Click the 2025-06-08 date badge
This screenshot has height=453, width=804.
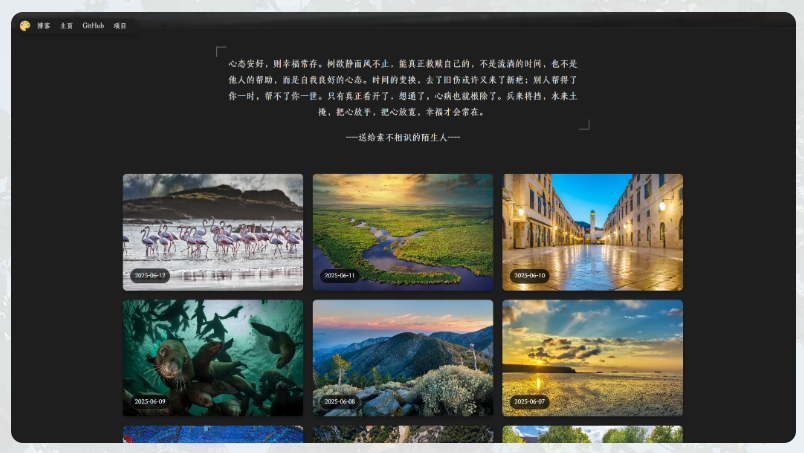339,402
